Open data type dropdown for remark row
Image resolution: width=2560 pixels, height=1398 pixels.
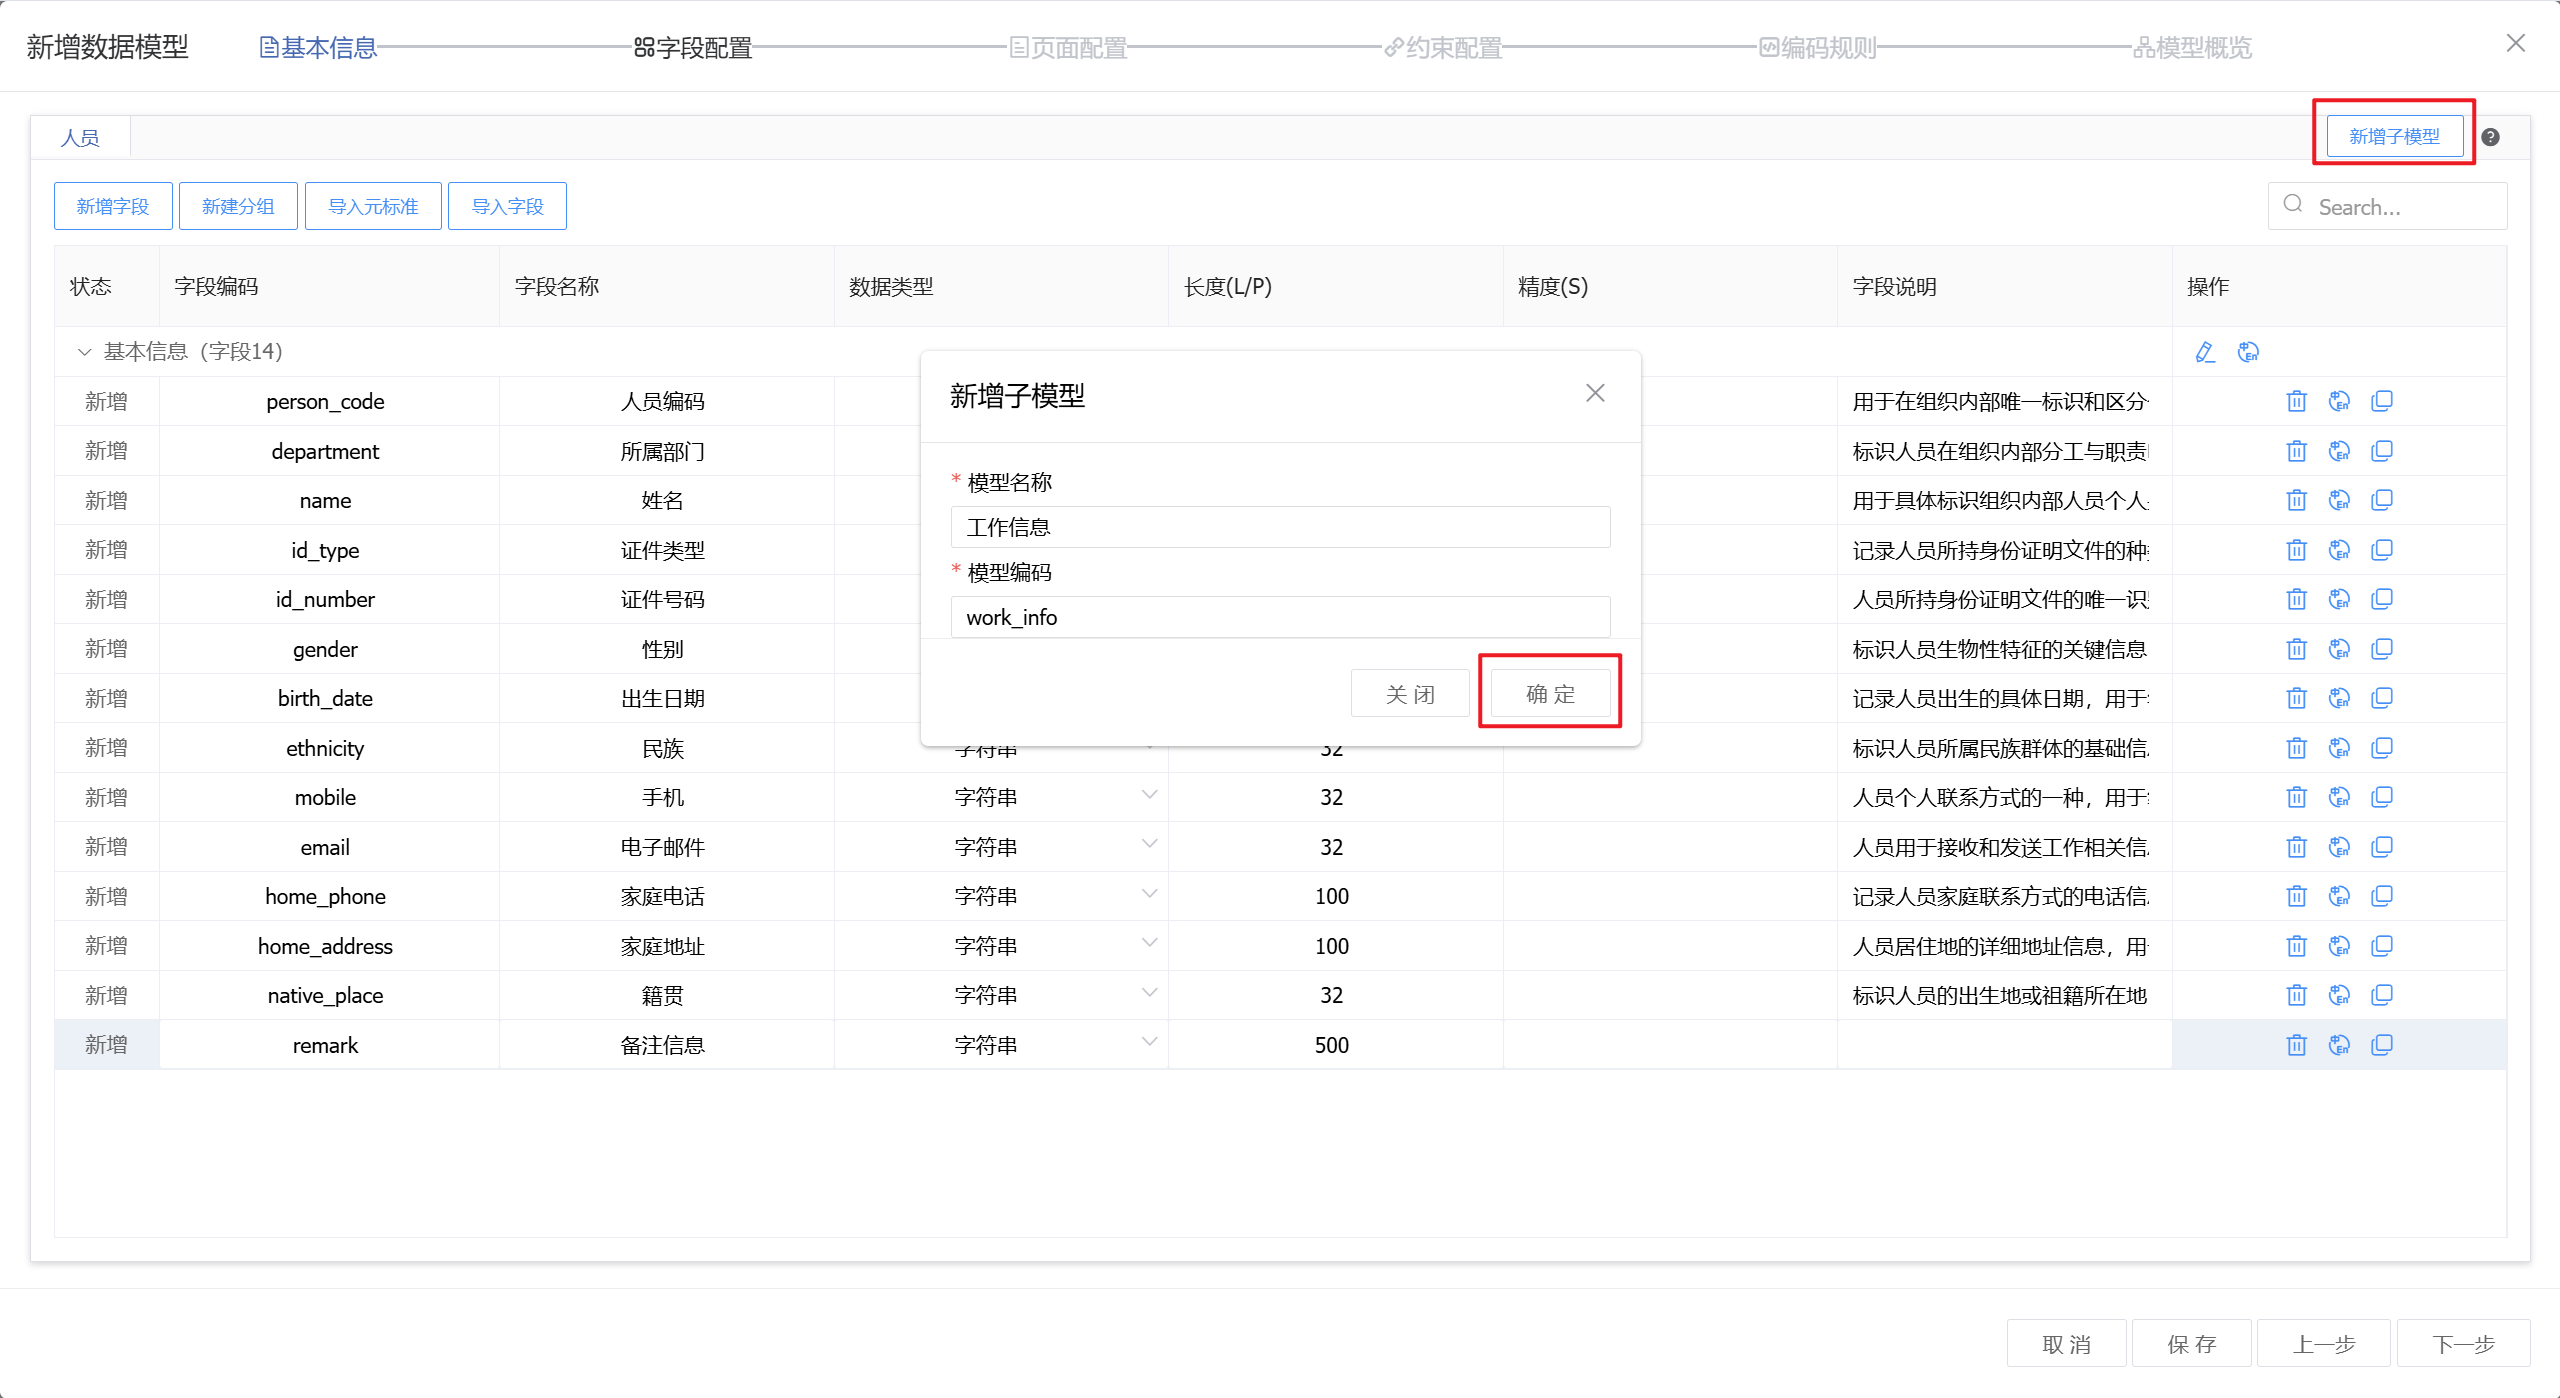click(1149, 1043)
